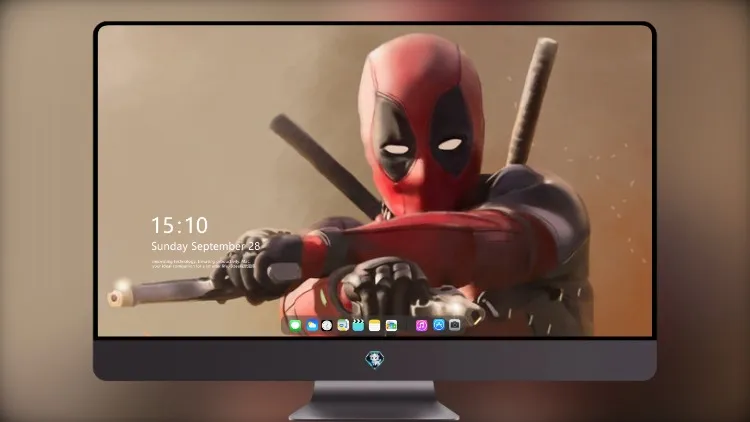The width and height of the screenshot is (750, 422).
Task: Click the Sunday September 28 date text
Action: 206,246
